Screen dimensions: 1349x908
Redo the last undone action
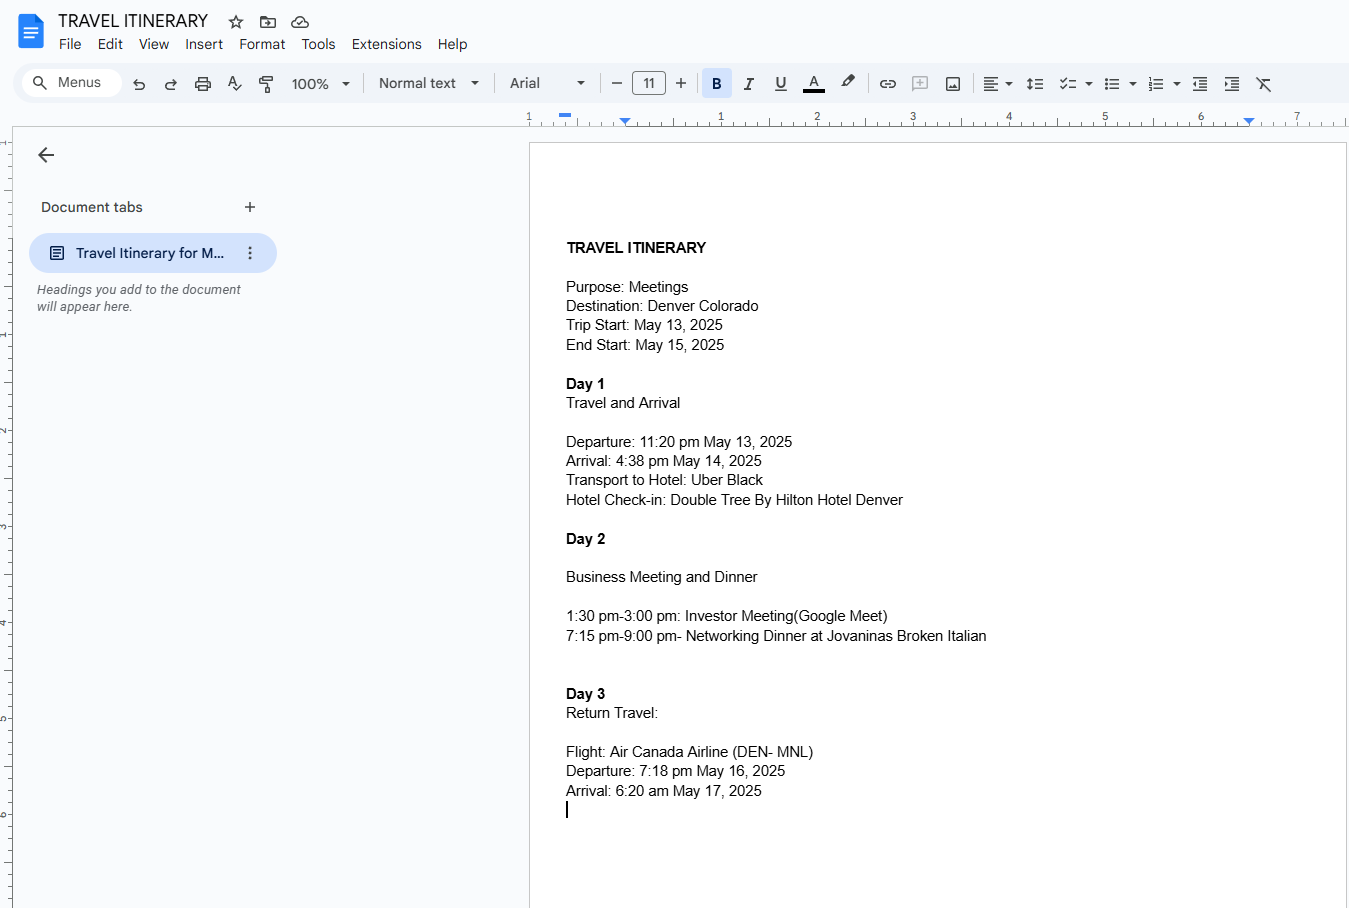pyautogui.click(x=171, y=84)
